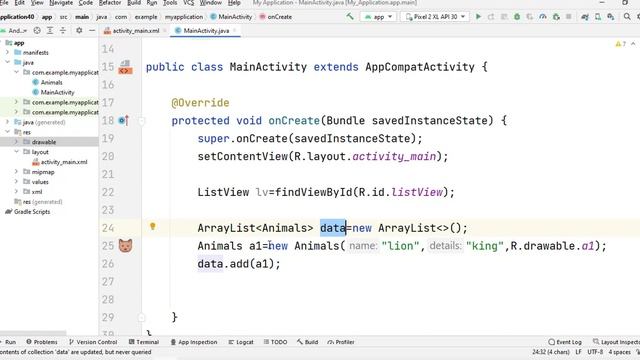
Task: Open the Refactor menu
Action: (110, 3)
